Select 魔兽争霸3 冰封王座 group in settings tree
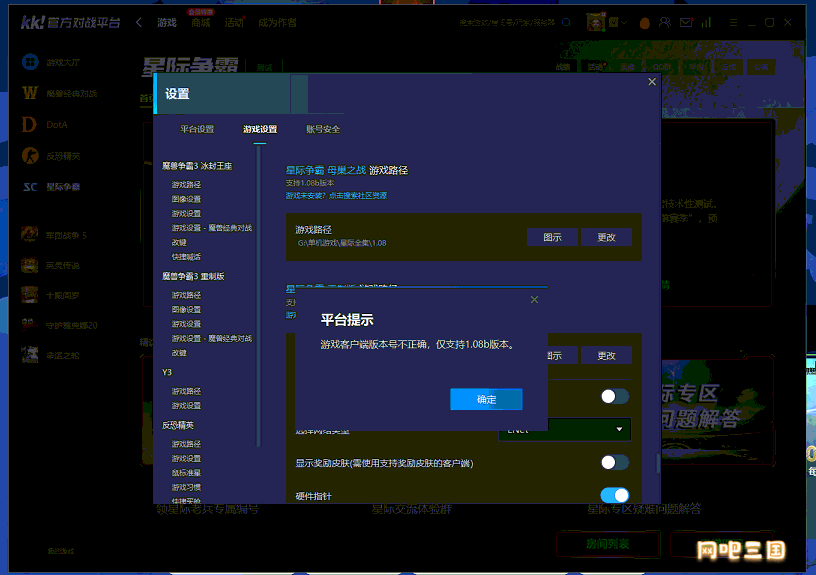 point(197,166)
